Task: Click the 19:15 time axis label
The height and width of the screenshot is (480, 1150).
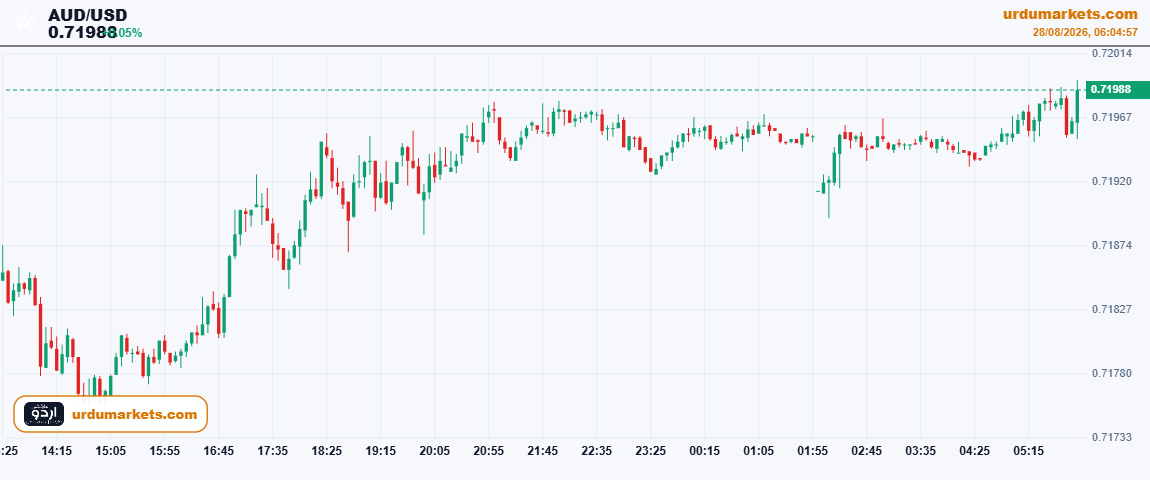Action: click(381, 451)
